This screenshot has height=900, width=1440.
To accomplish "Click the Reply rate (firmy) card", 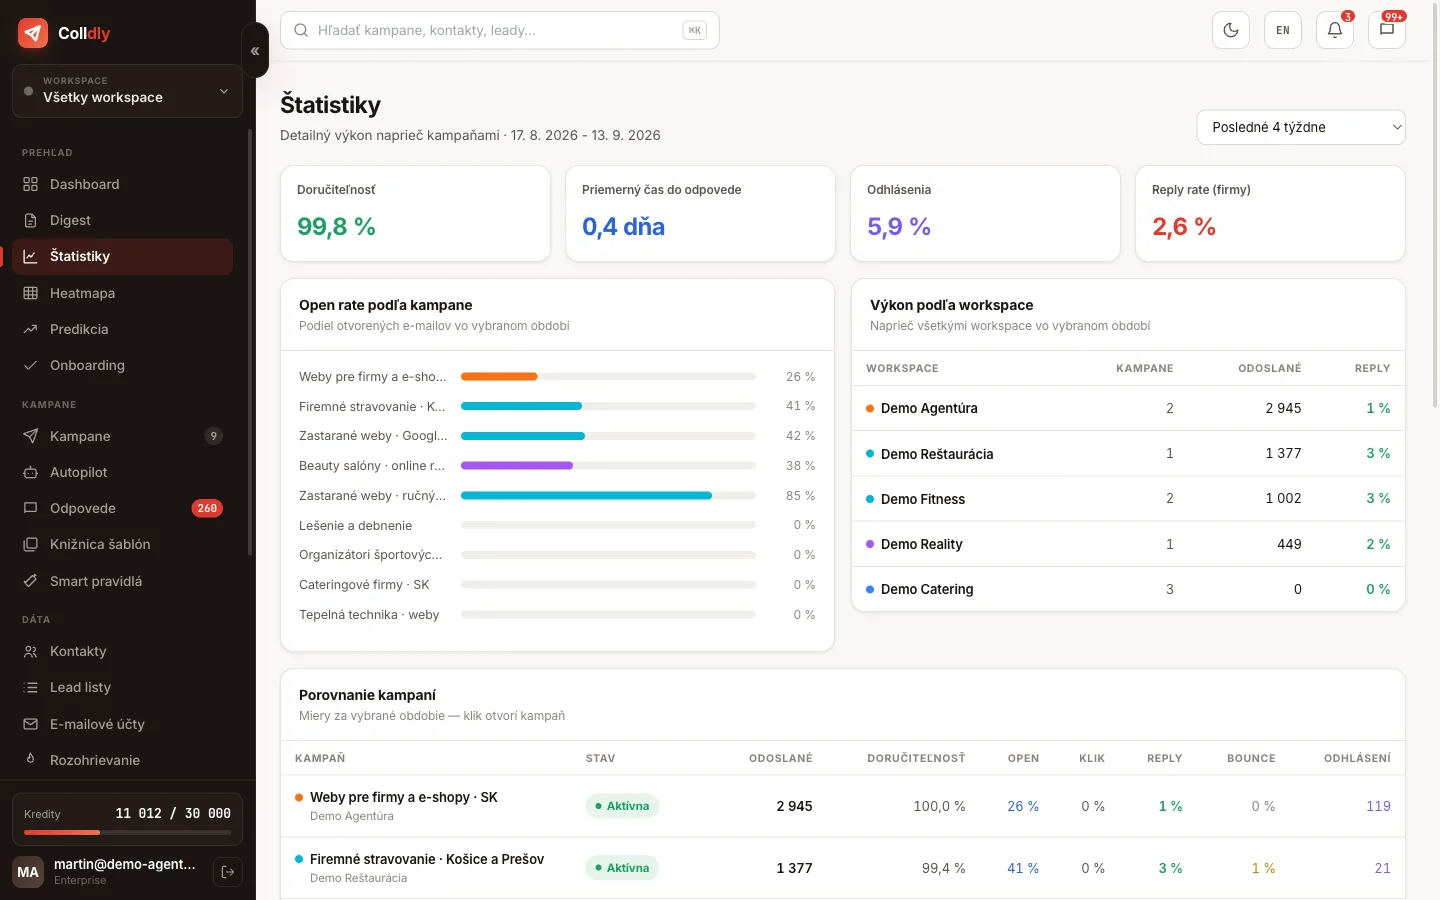I will click(1270, 214).
